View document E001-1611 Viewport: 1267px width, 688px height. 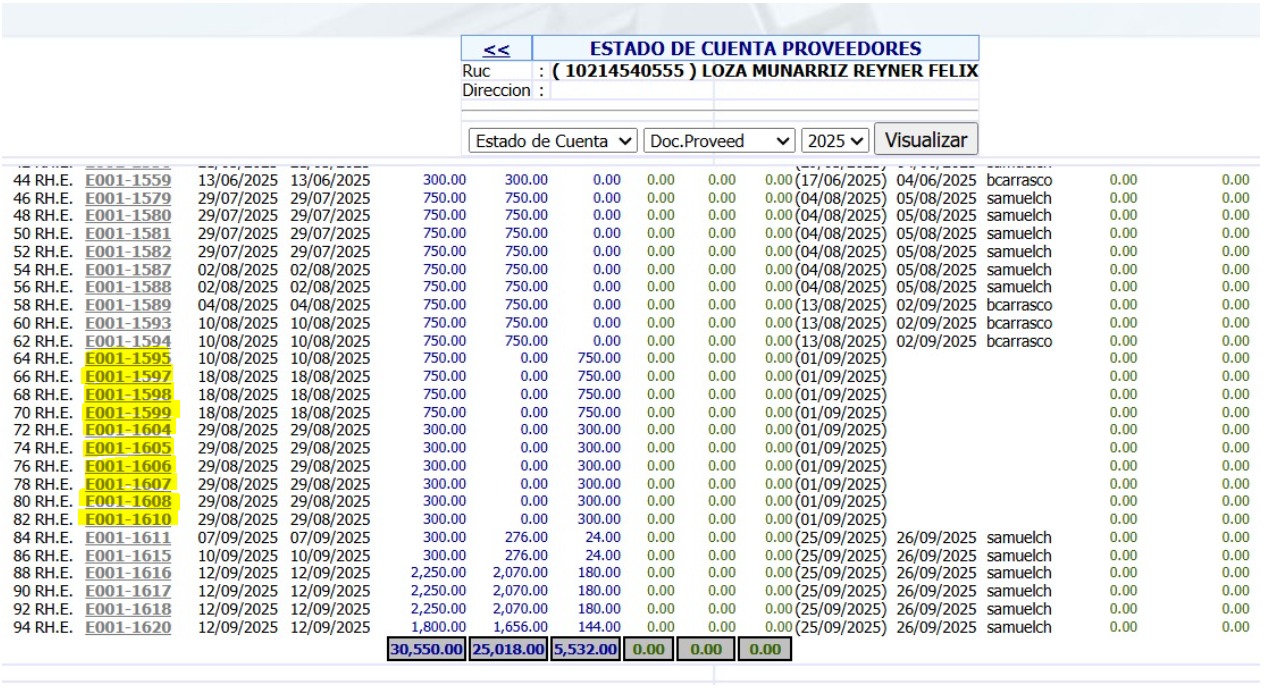point(128,538)
